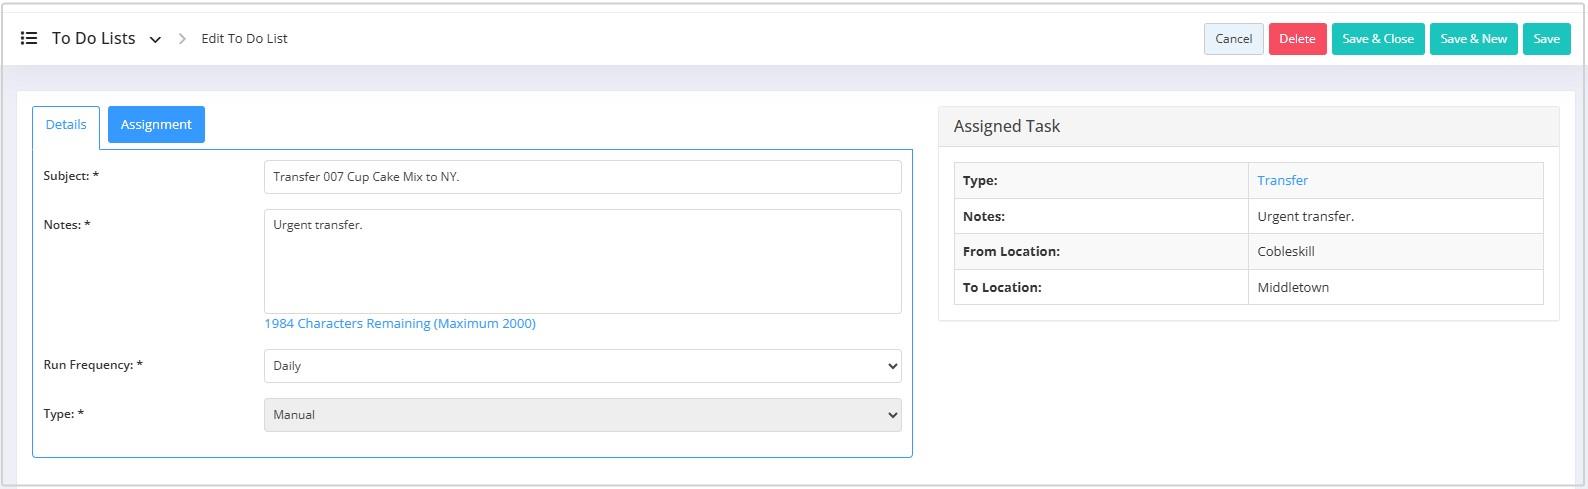
Task: Click the Save & New button
Action: pos(1473,39)
